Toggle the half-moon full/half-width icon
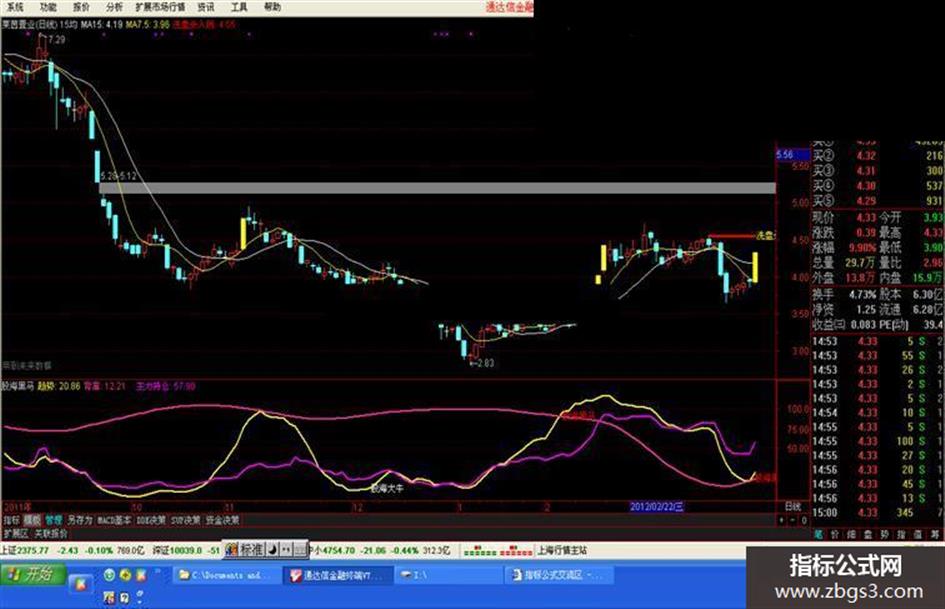This screenshot has width=945, height=609. pos(272,550)
